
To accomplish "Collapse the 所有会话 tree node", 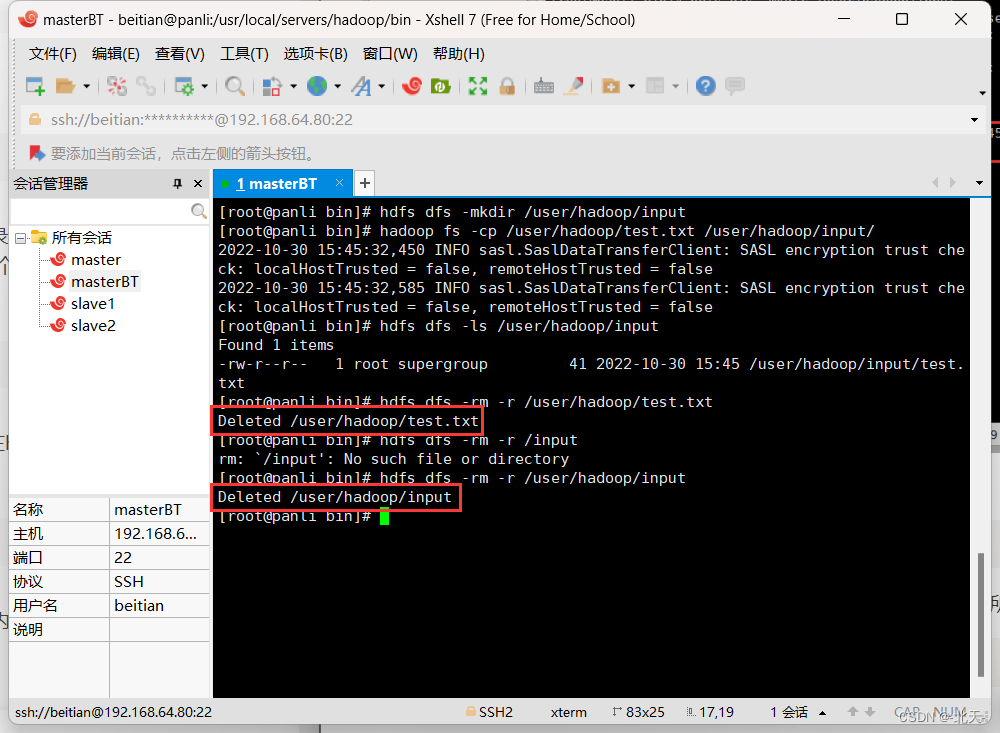I will coord(20,238).
